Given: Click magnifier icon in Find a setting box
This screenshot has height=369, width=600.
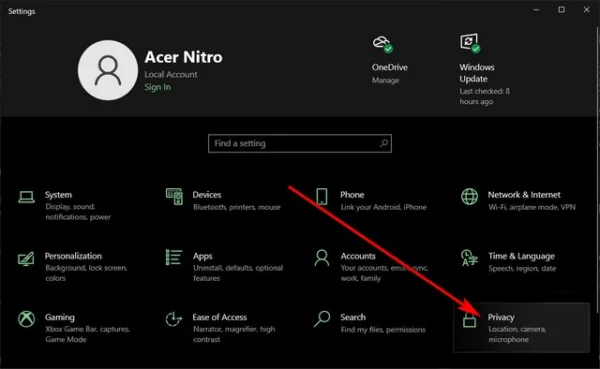Looking at the screenshot, I should (x=383, y=144).
